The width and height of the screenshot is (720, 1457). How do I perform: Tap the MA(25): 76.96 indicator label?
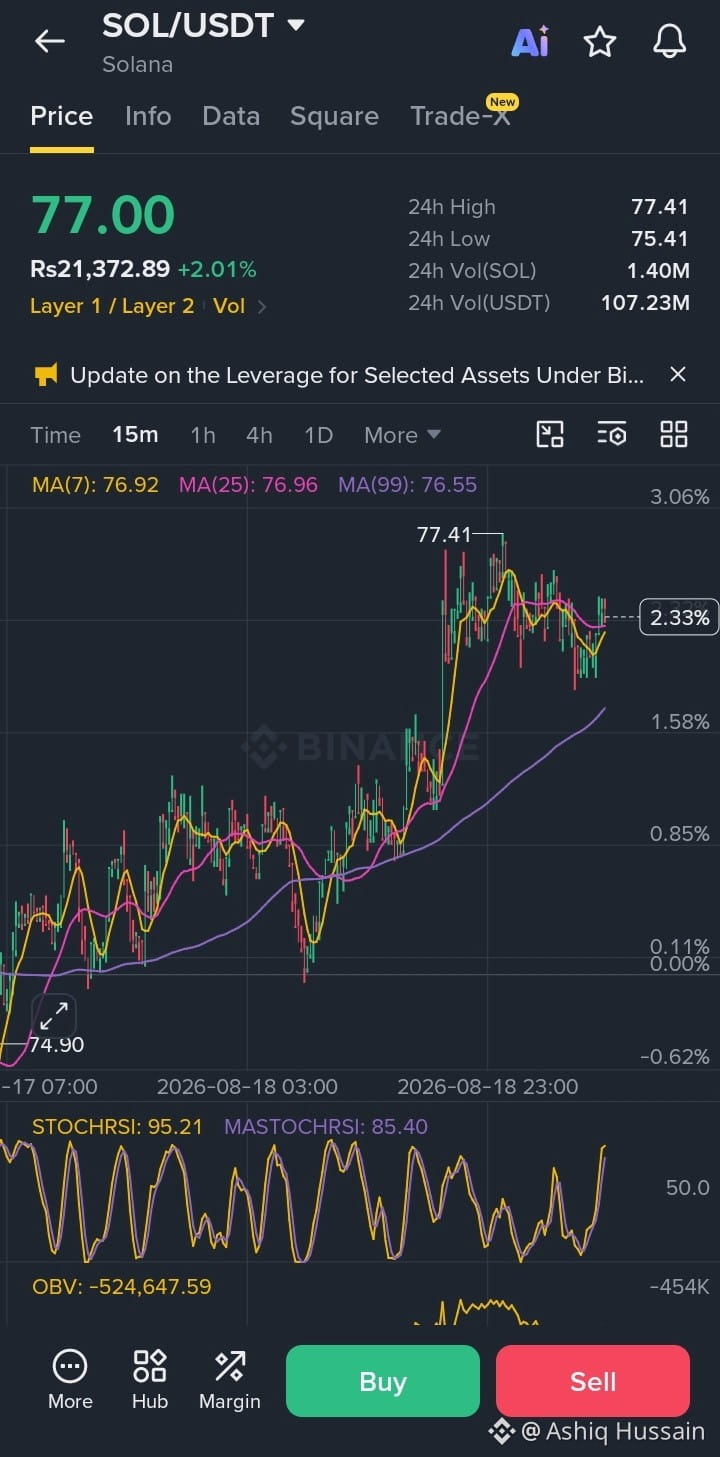point(248,485)
